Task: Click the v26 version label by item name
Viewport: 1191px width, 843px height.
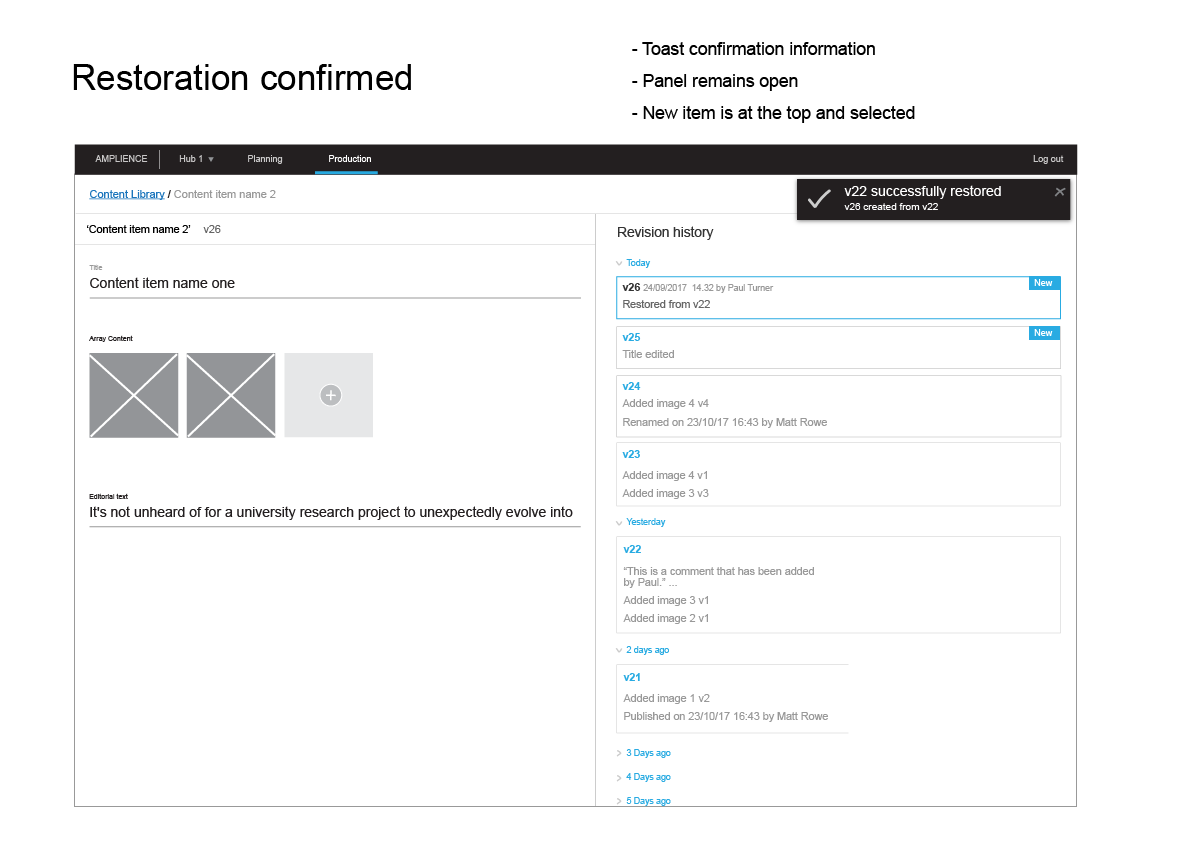Action: pyautogui.click(x=212, y=229)
